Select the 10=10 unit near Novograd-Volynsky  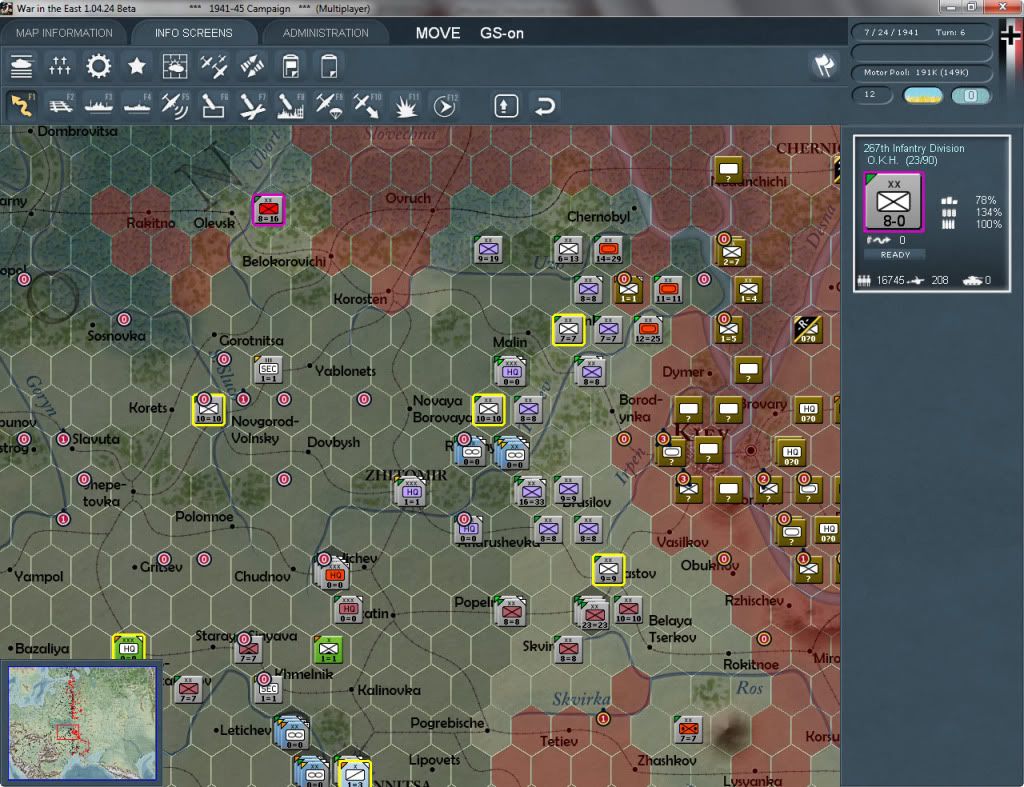[208, 410]
